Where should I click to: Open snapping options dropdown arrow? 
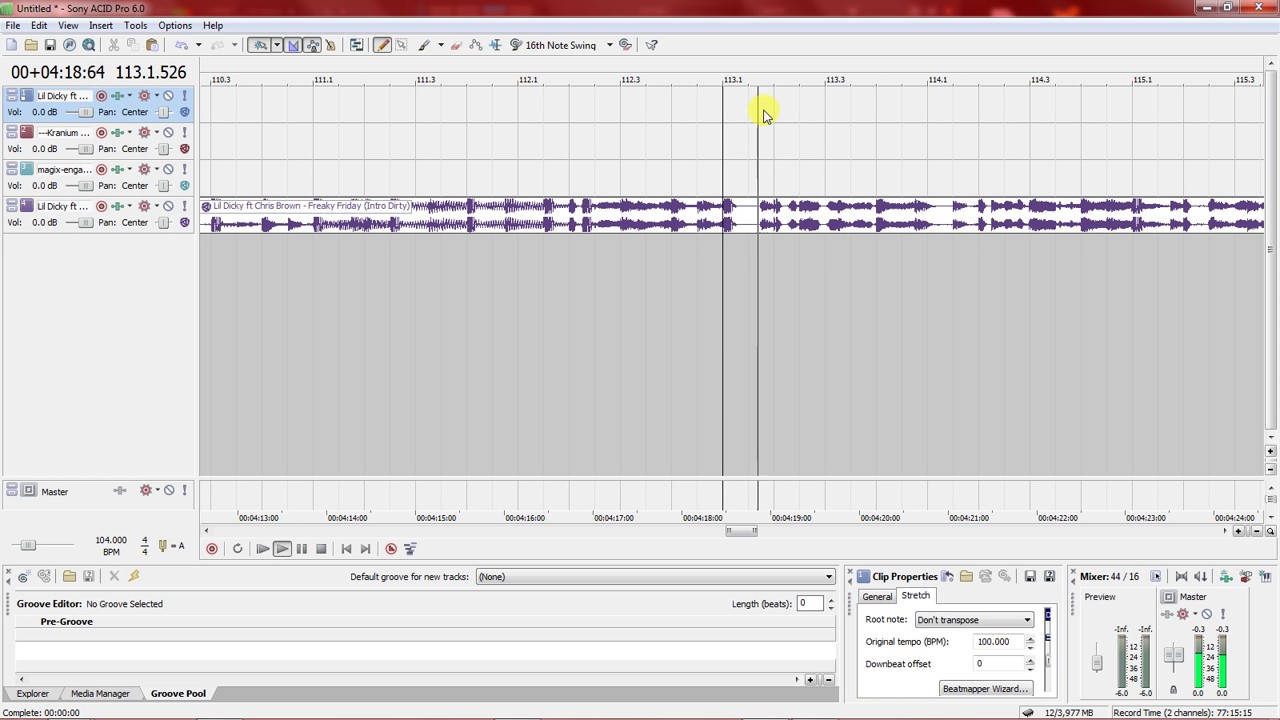[x=277, y=45]
